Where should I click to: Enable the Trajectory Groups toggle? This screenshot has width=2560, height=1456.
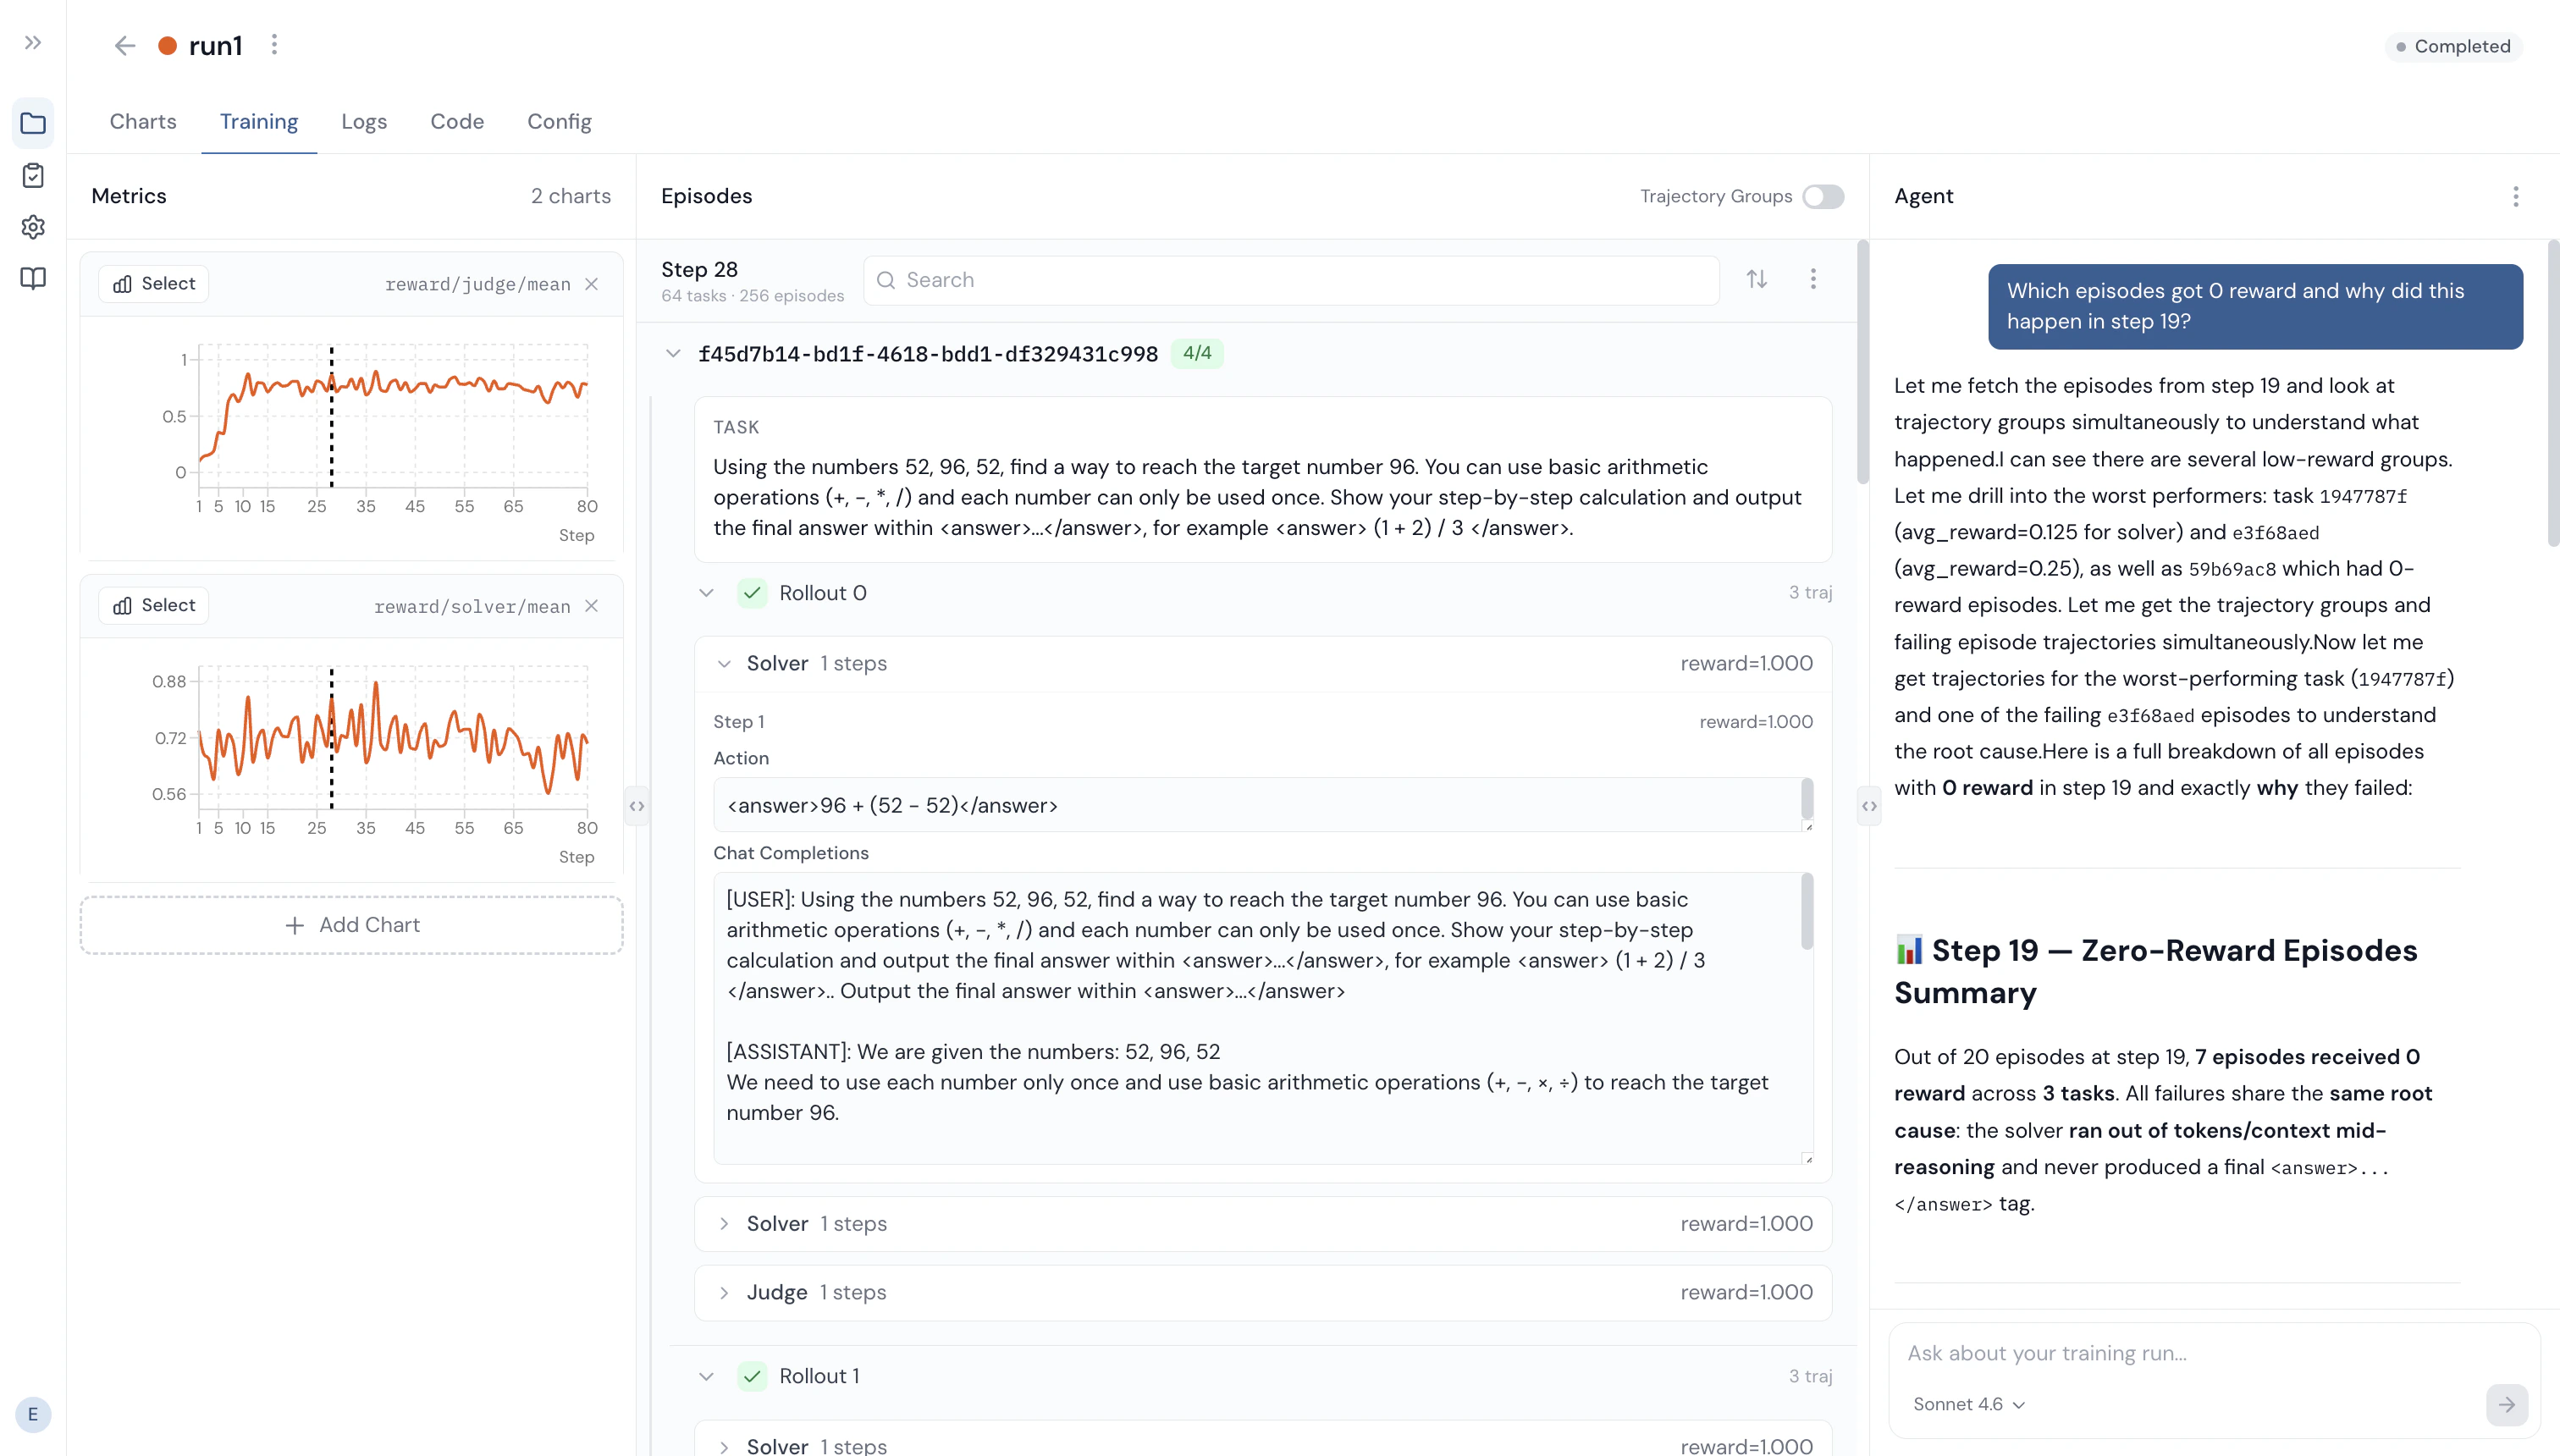(1823, 197)
